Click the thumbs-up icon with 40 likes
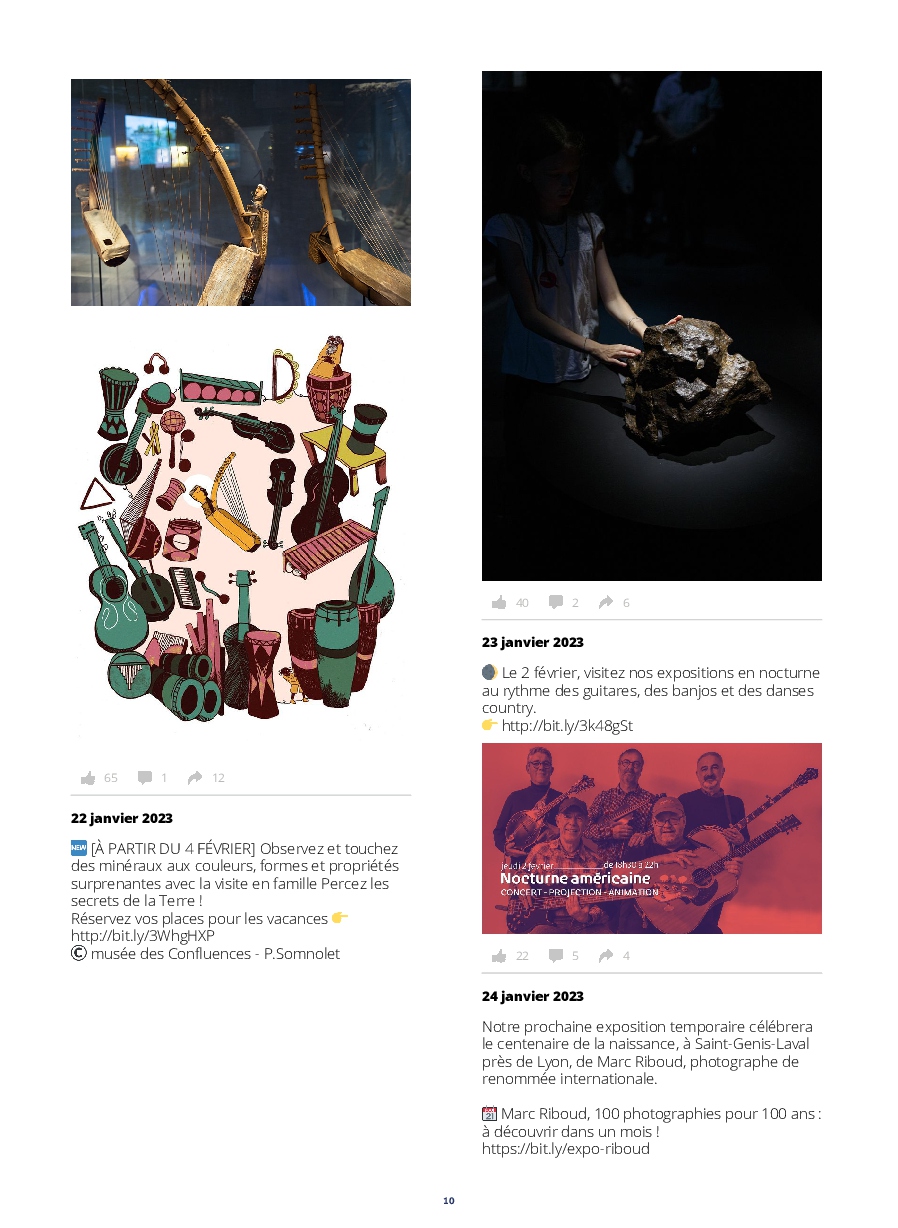Screen dimensions: 898x1228 pos(499,602)
